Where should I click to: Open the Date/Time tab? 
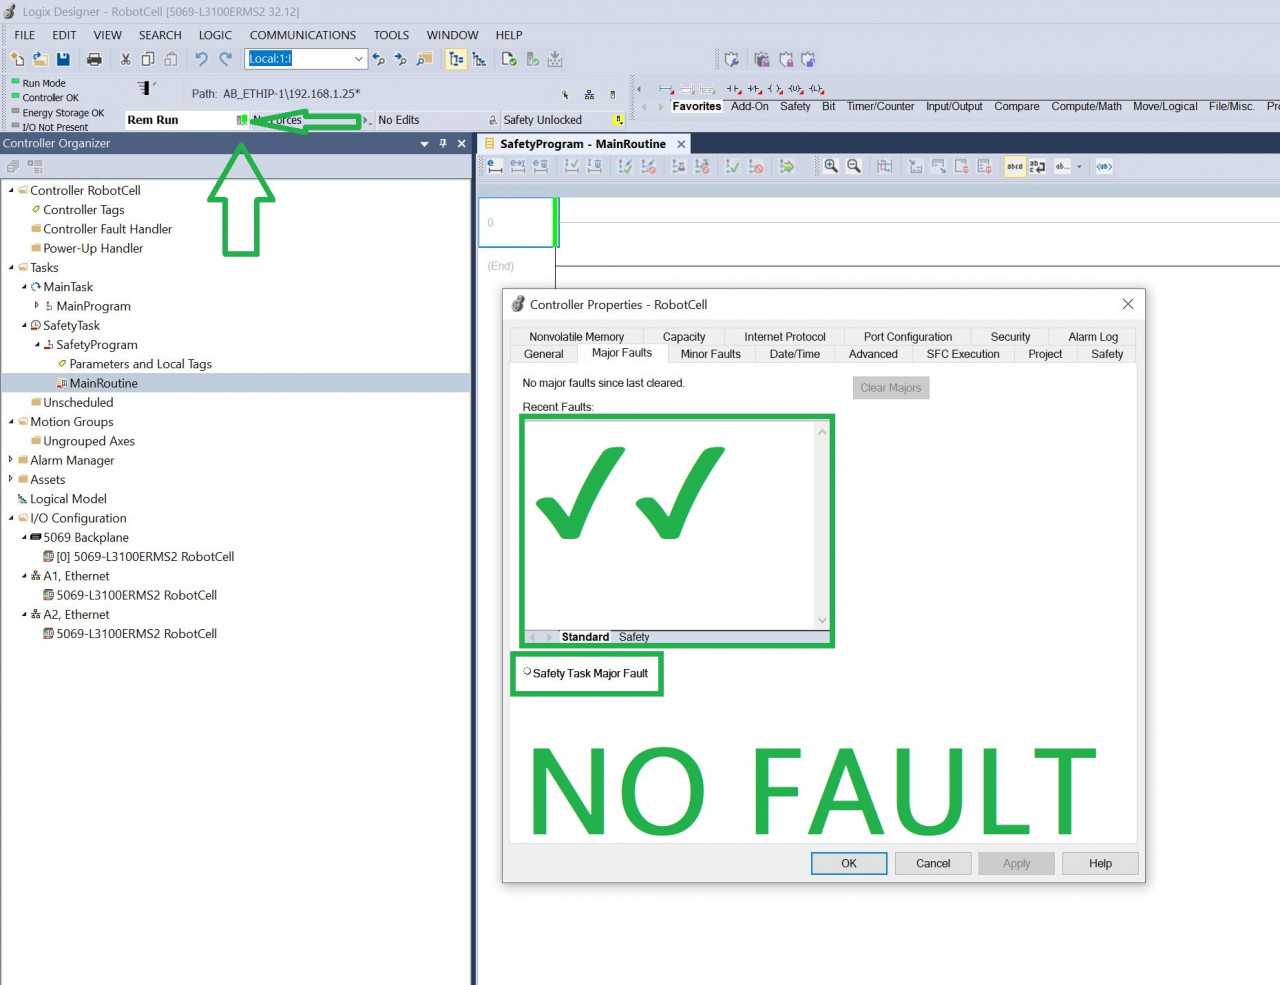click(795, 354)
